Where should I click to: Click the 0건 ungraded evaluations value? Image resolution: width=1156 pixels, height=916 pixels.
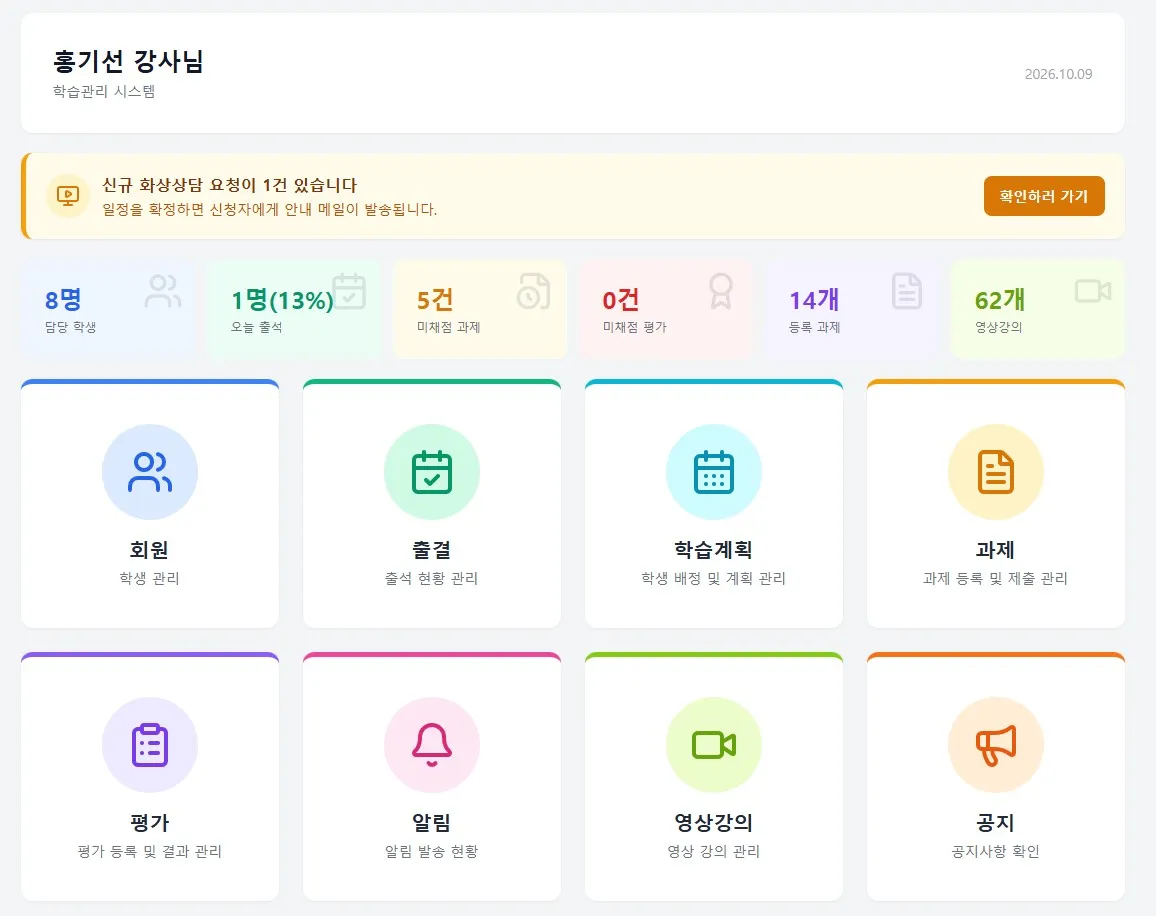tap(621, 300)
